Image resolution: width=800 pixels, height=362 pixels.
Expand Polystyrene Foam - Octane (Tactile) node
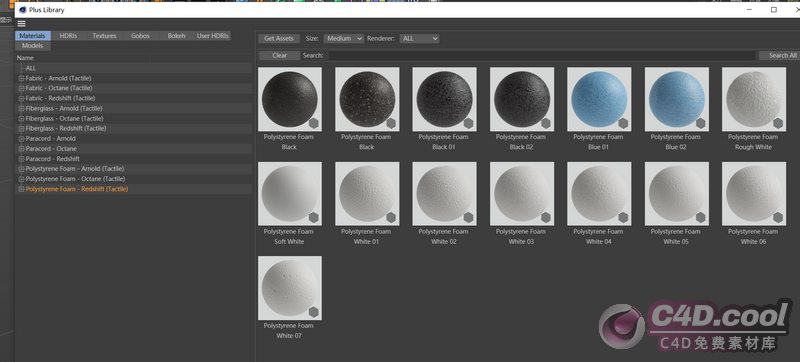click(21, 179)
